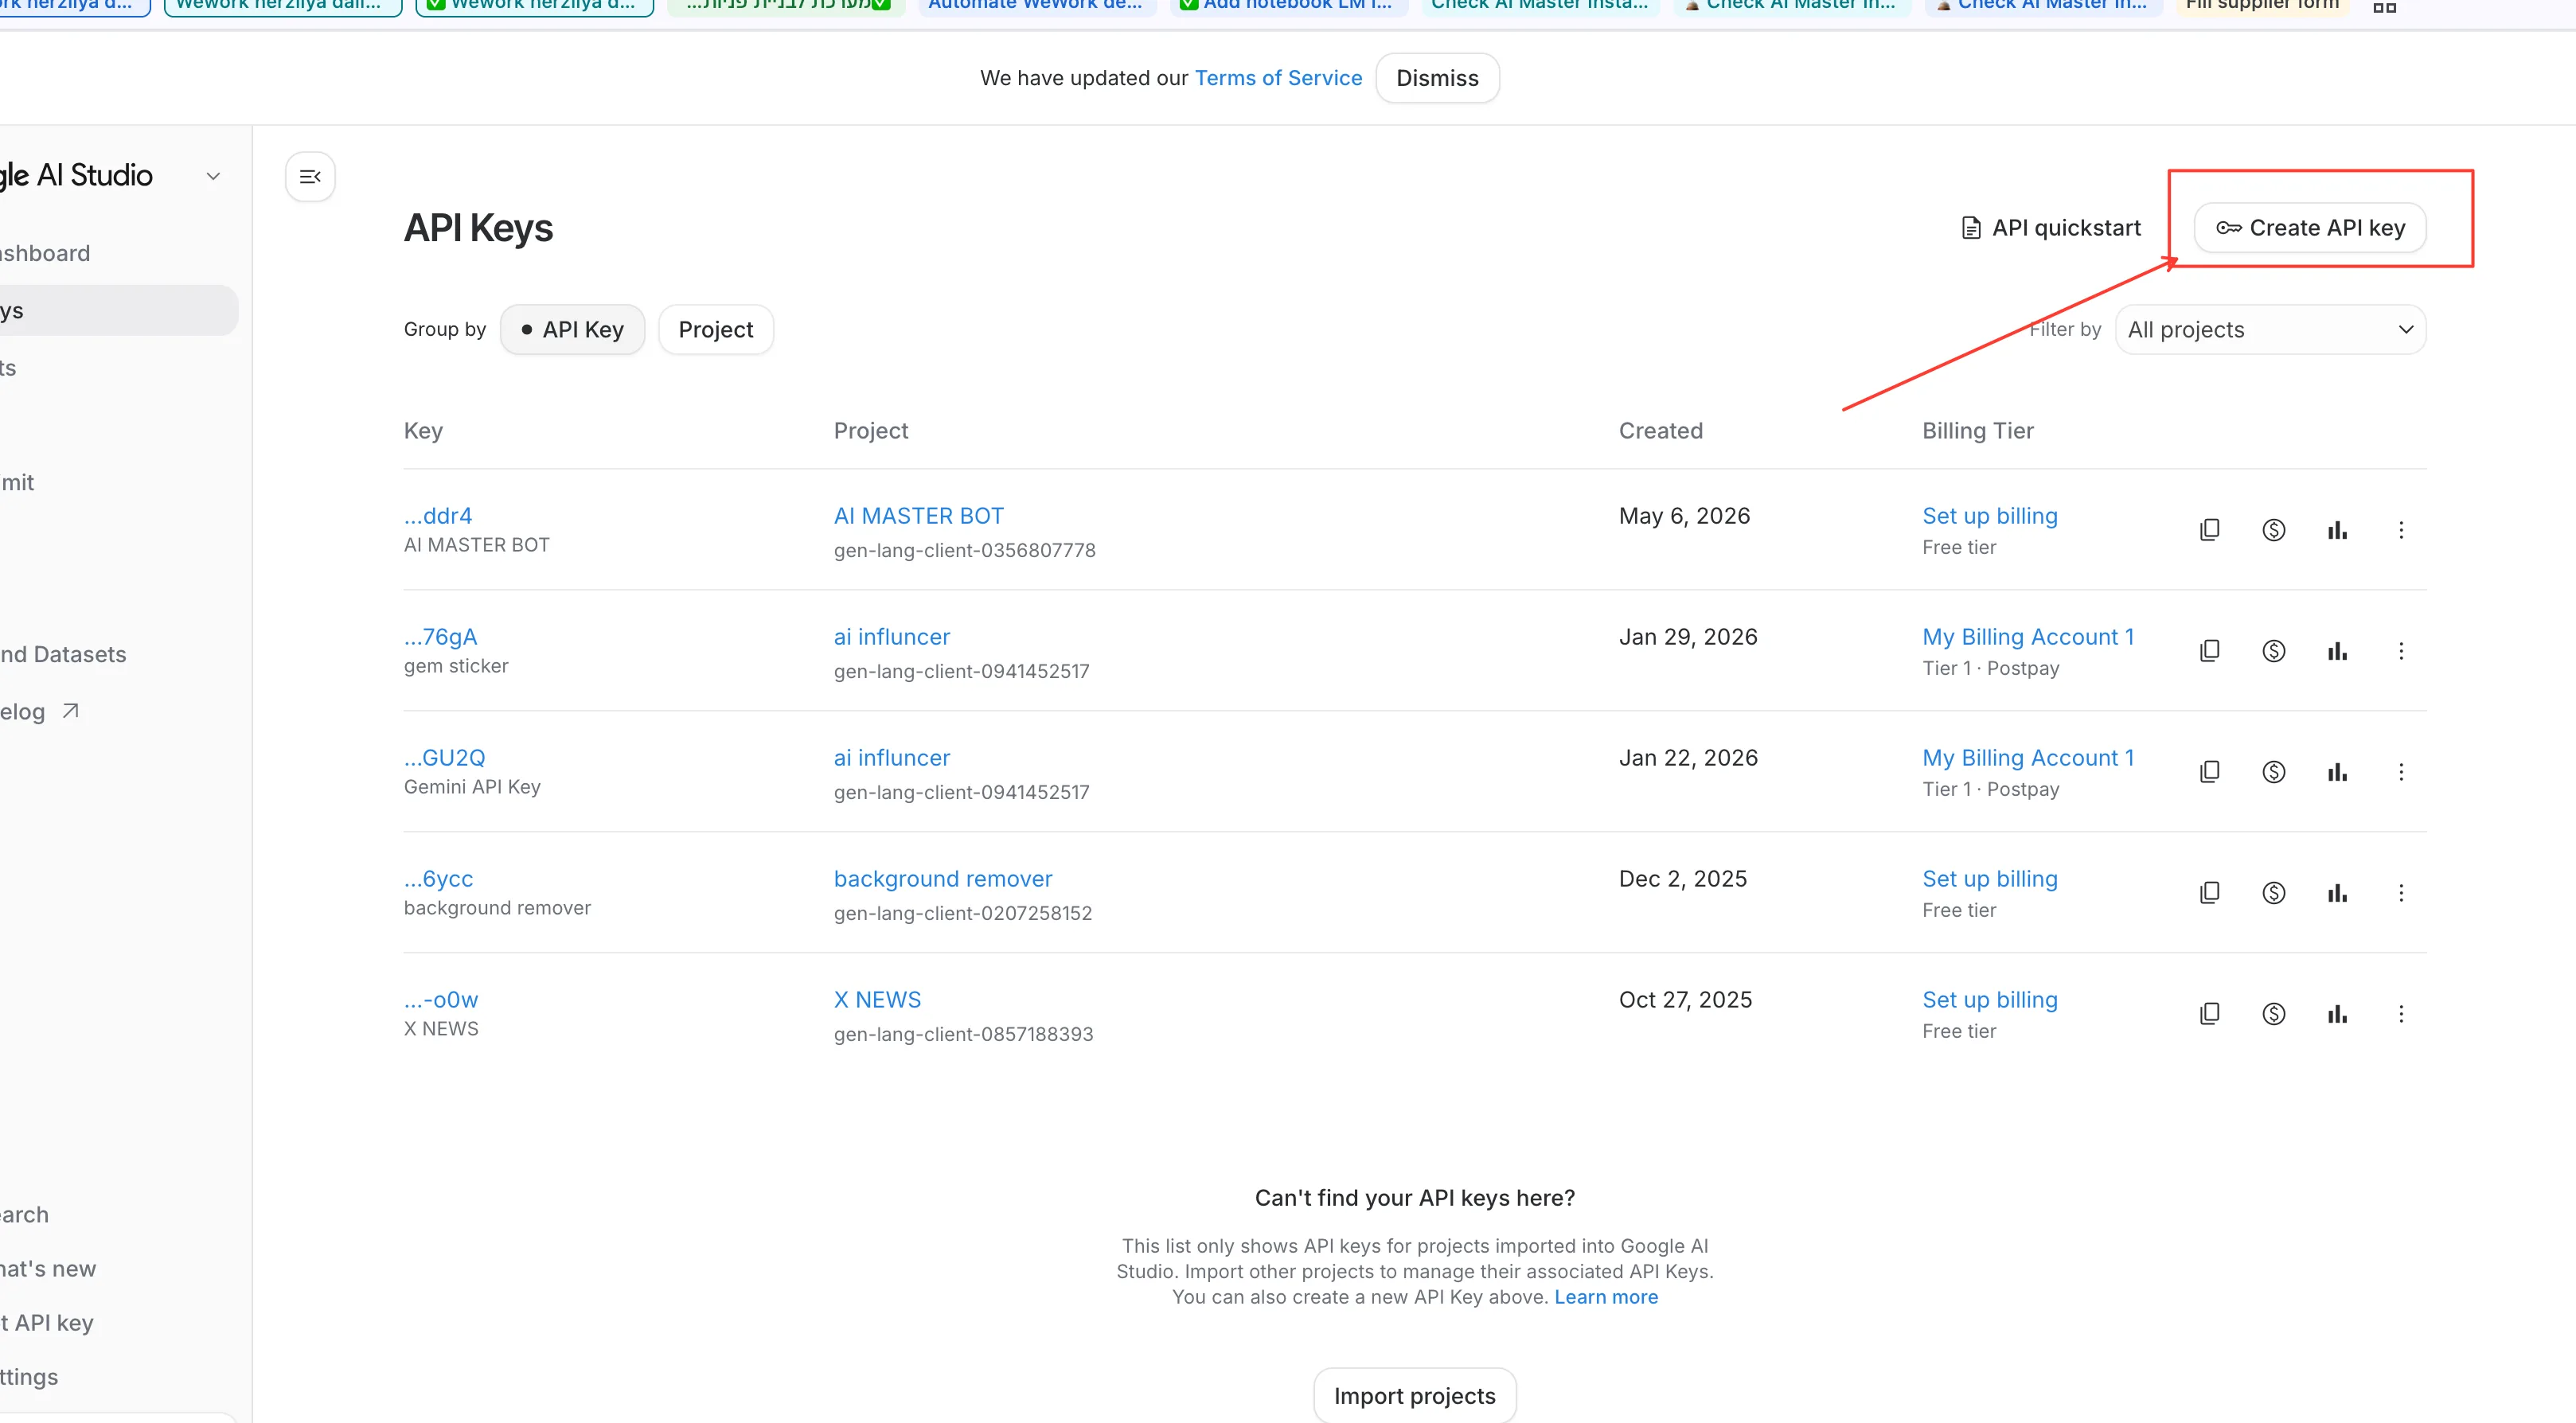This screenshot has height=1423, width=2576.
Task: Open ai influncer project in the ...GU2Q row
Action: [892, 758]
